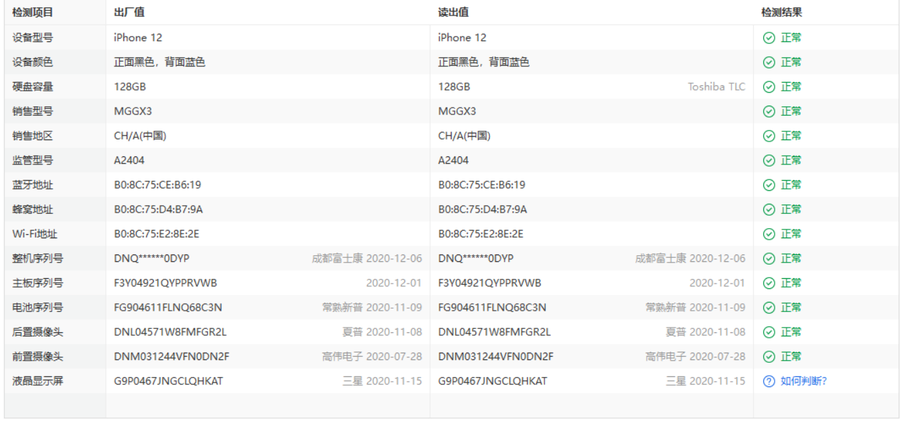Click factory mainboard serial F3Y04921QYPPRVWB

[x=165, y=283]
